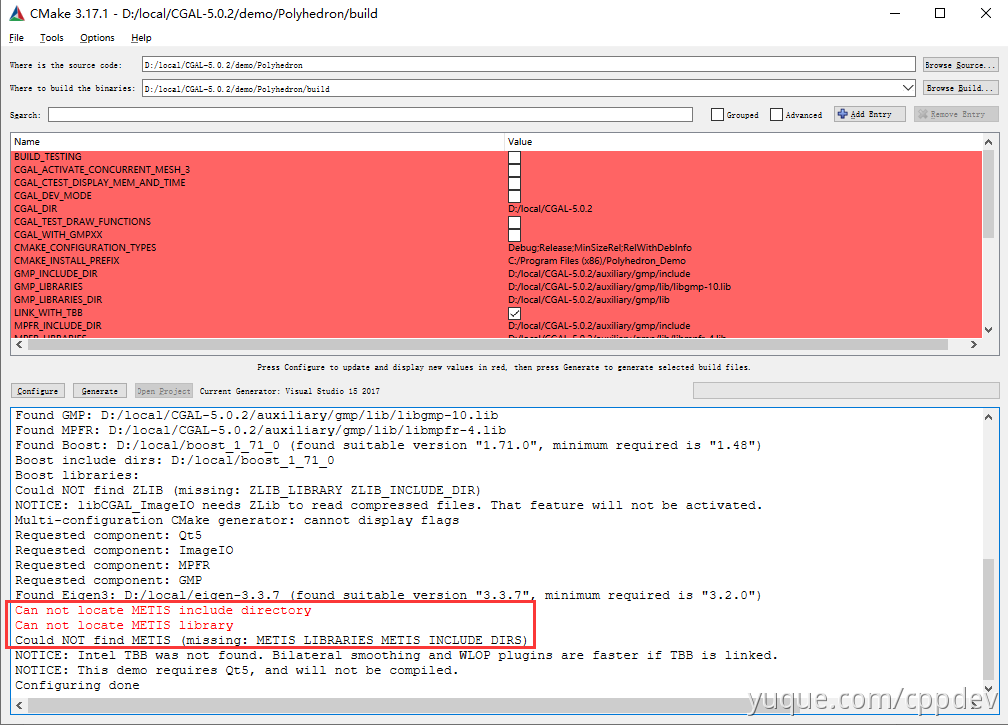Open the Tools menu
The height and width of the screenshot is (725, 1008).
tap(51, 38)
